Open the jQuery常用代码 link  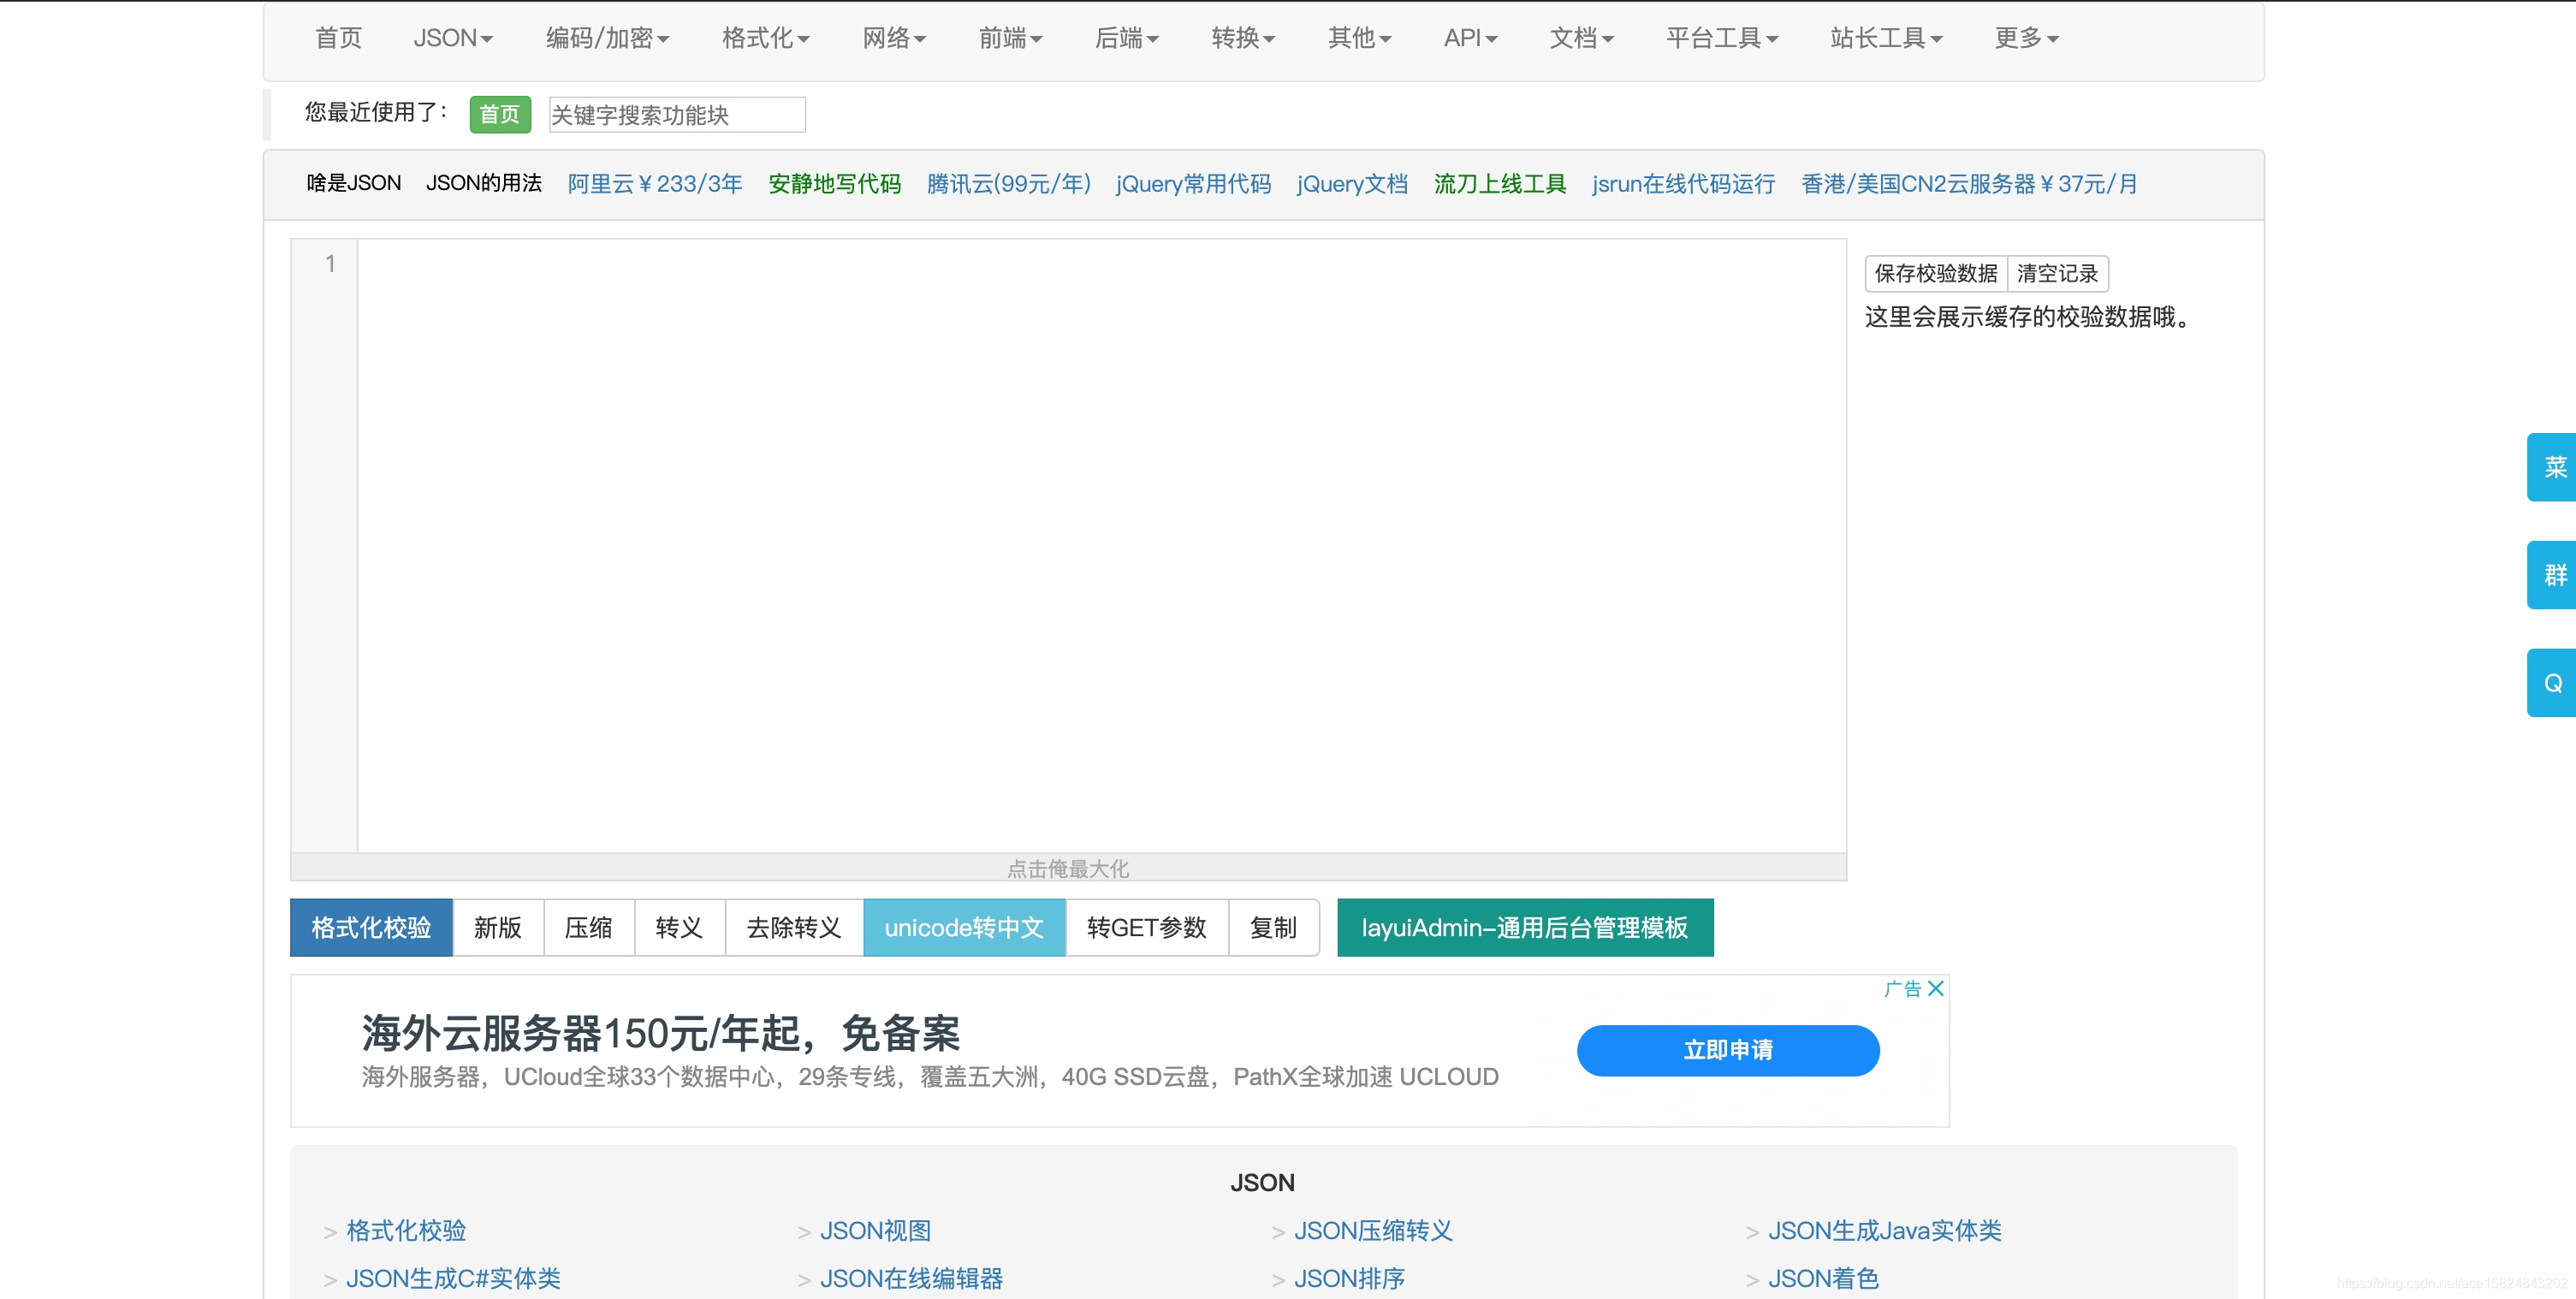coord(1193,184)
